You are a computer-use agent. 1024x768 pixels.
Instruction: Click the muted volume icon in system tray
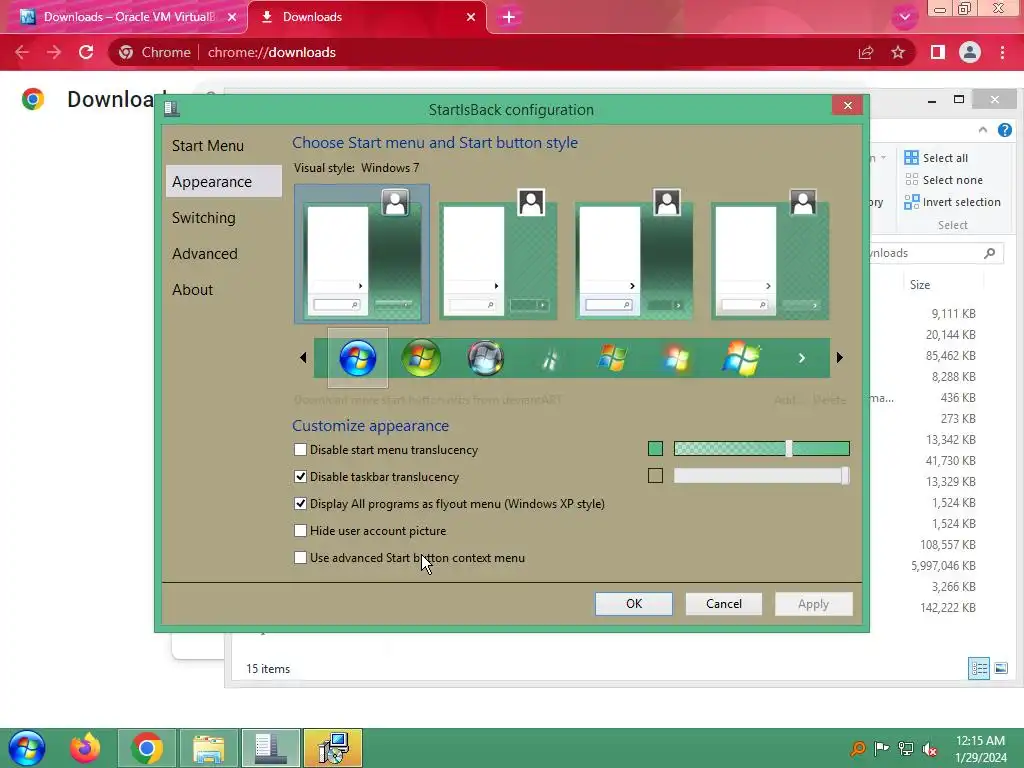pos(930,749)
